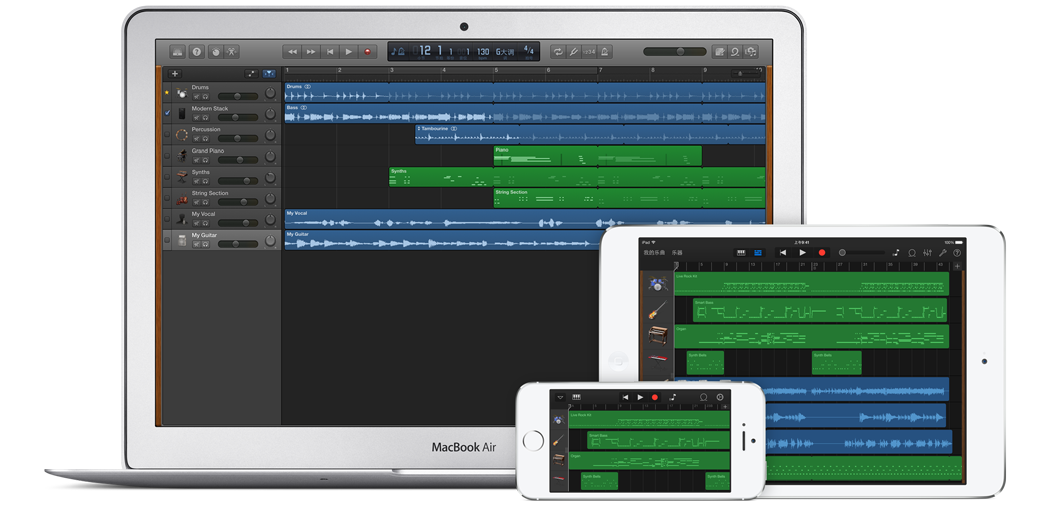This screenshot has width=1050, height=510.
Task: Select the Grand Piano track icon
Action: (x=181, y=156)
